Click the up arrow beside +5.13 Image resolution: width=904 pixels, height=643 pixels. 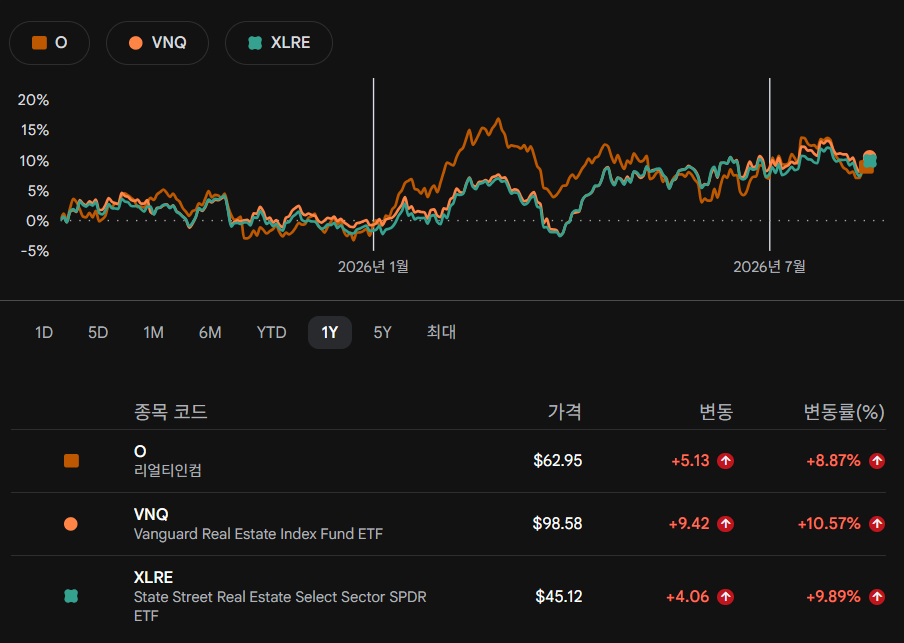coord(725,461)
